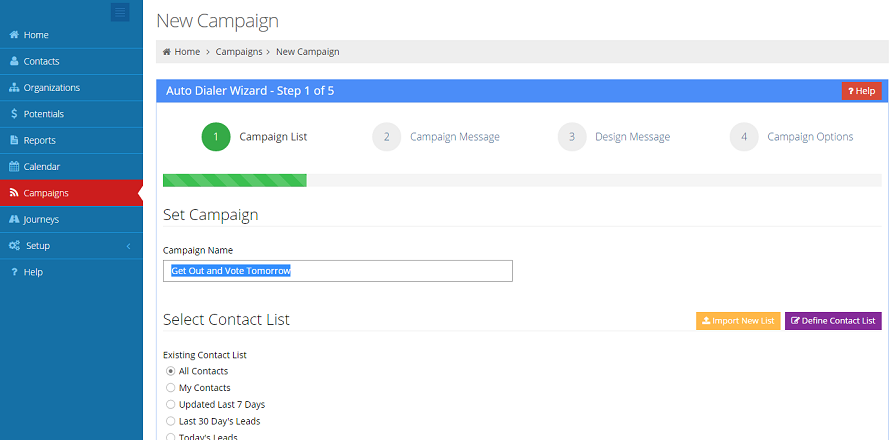
Task: Click the Calendar icon in sidebar
Action: (x=14, y=166)
